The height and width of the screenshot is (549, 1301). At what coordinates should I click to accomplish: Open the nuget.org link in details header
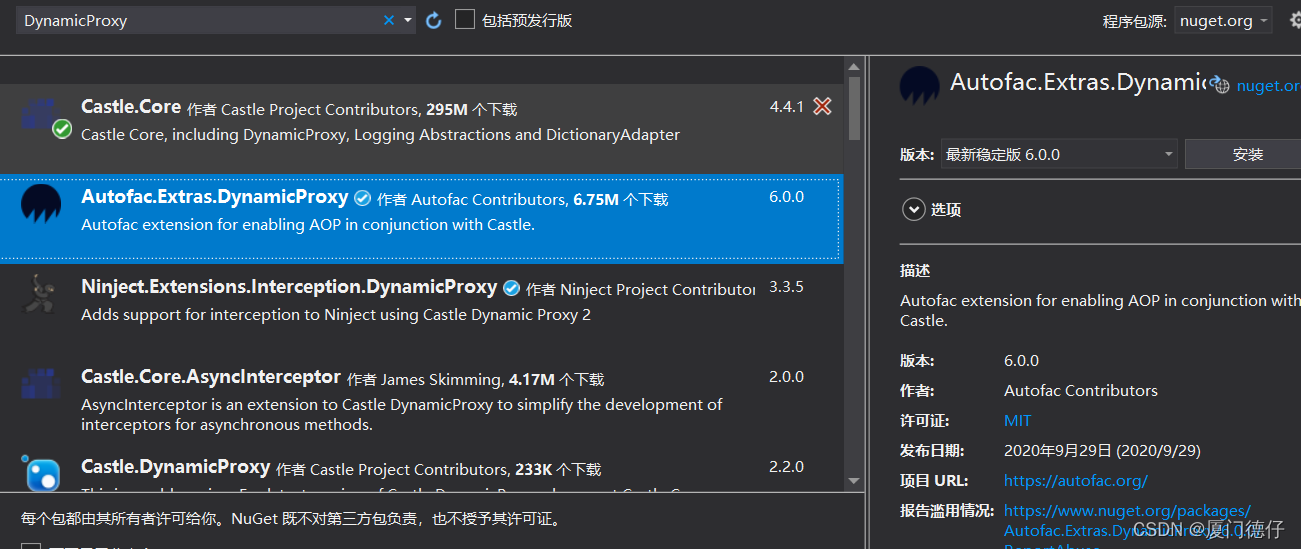[x=1268, y=86]
